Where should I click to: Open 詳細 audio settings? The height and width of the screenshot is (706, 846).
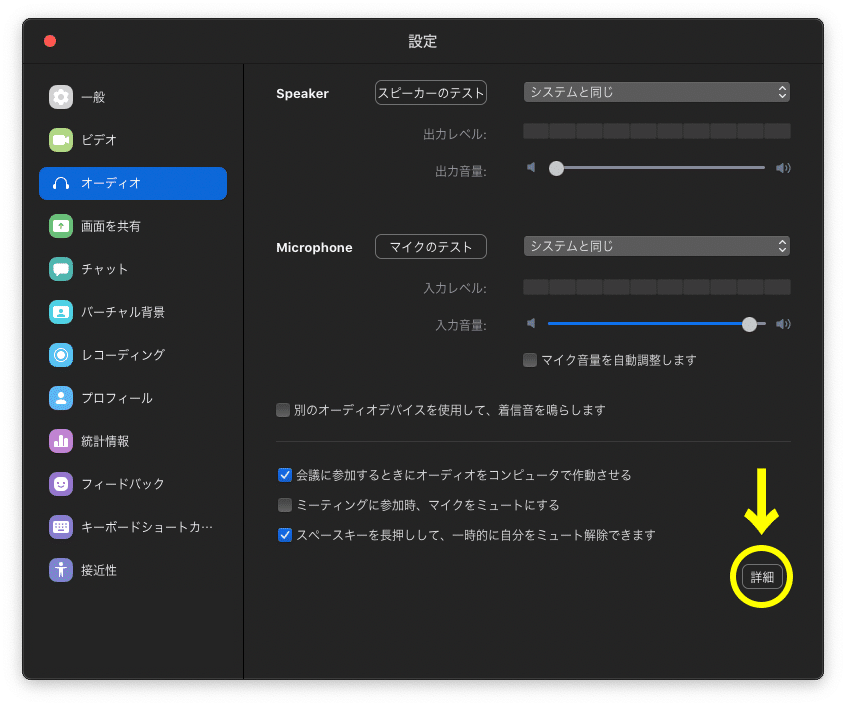(x=762, y=577)
